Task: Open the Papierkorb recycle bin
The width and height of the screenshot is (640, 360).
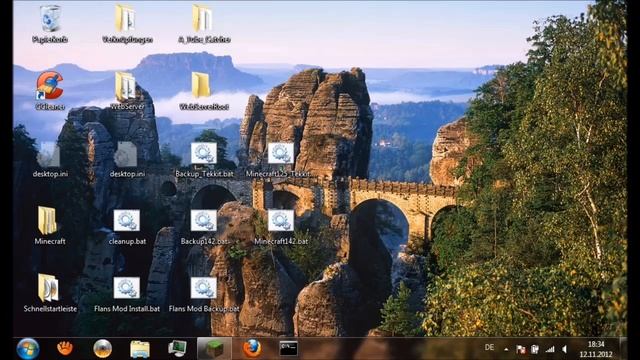Action: (x=50, y=24)
